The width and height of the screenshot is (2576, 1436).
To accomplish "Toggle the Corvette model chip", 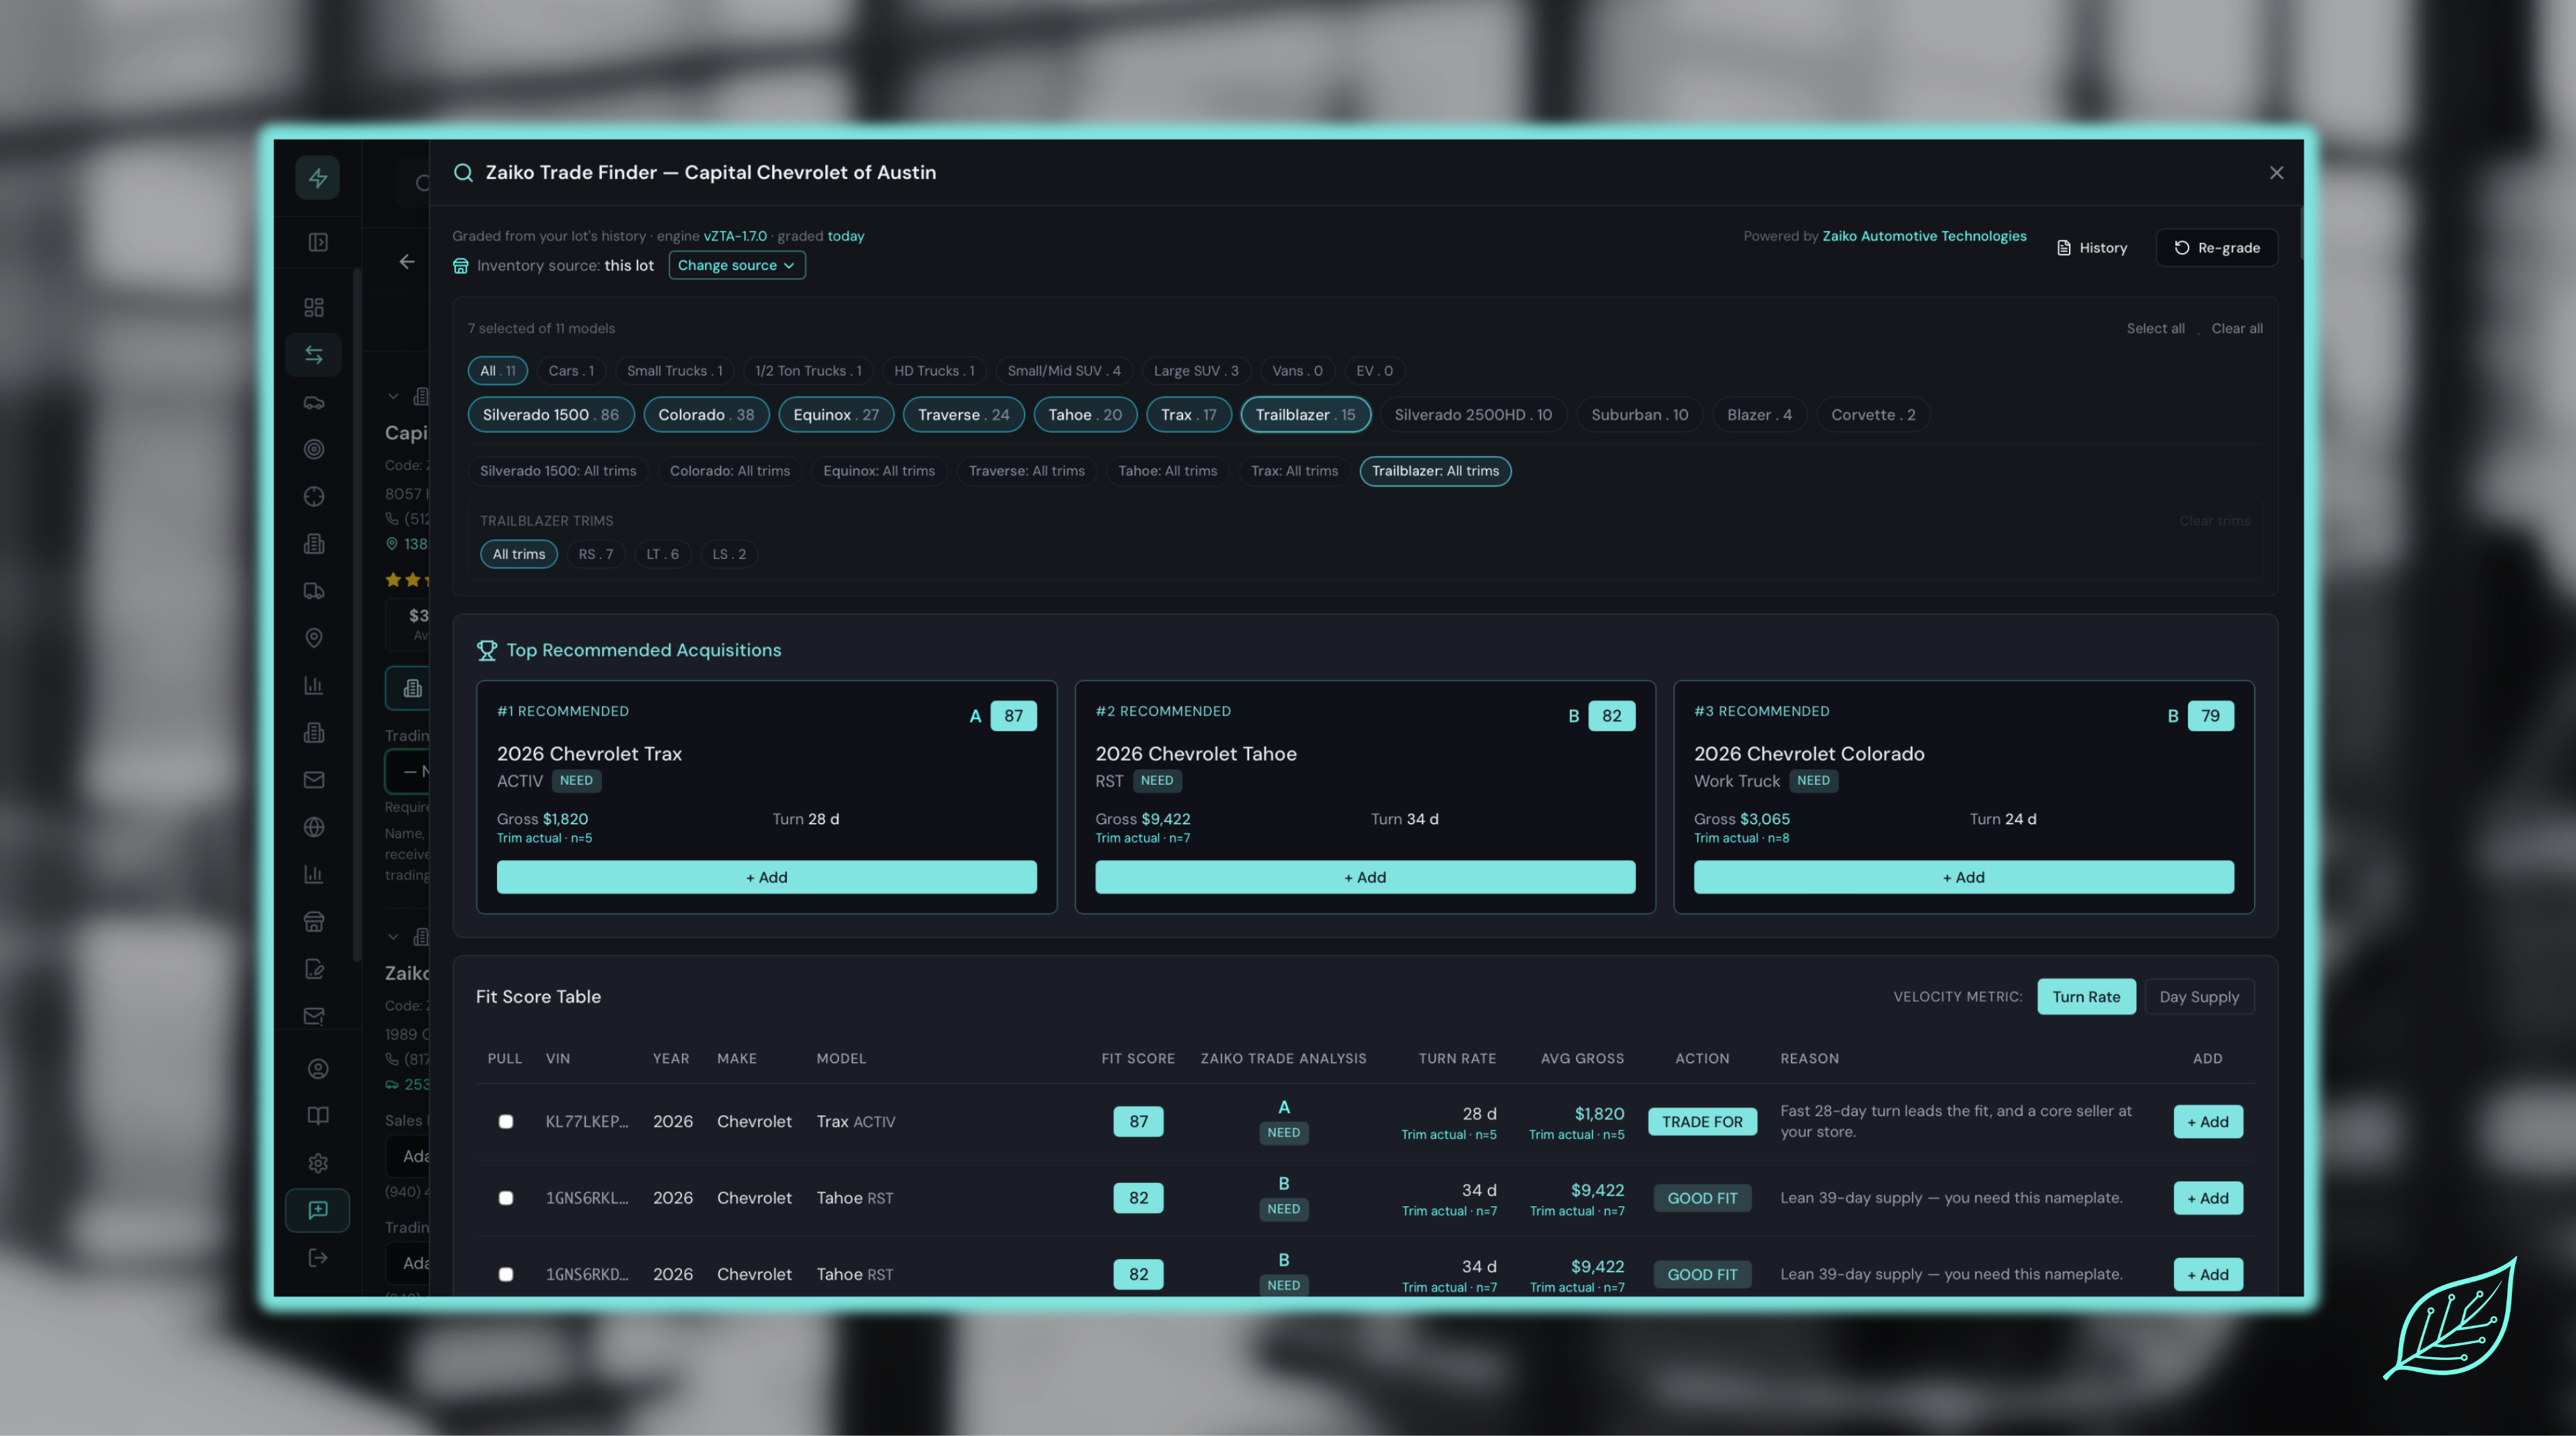I will (1873, 415).
